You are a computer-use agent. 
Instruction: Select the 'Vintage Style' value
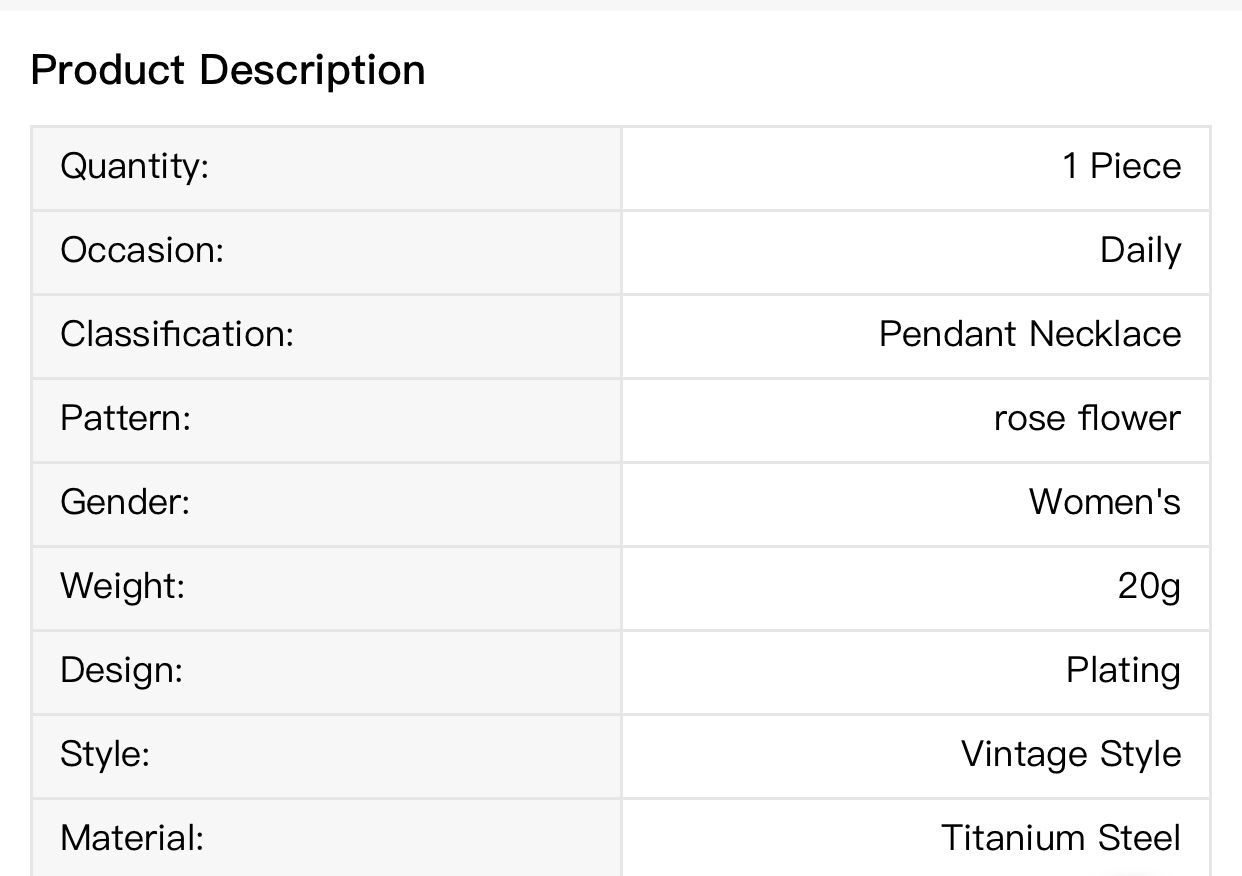tap(1070, 754)
